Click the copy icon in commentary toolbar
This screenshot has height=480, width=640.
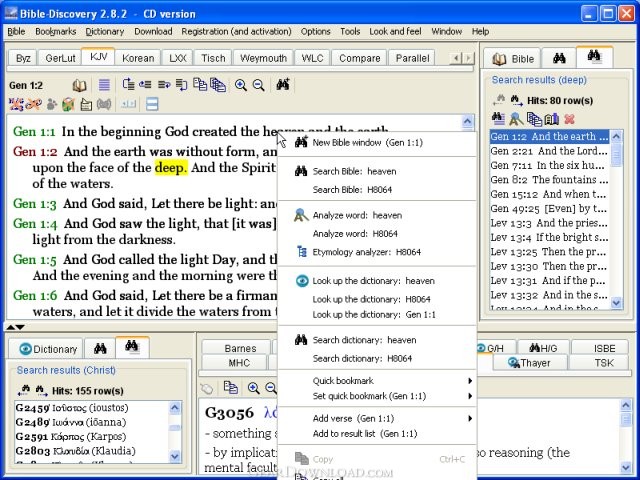[x=231, y=387]
